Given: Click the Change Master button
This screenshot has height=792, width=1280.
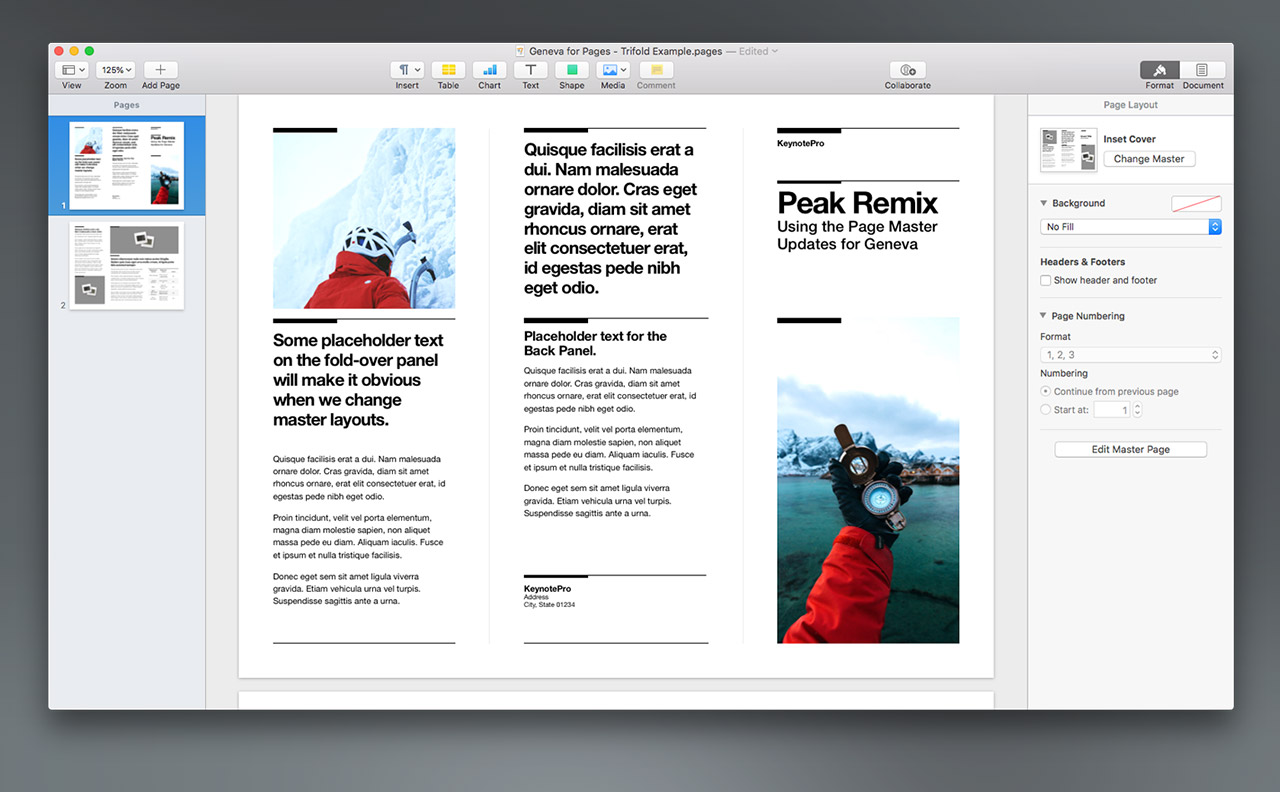Looking at the screenshot, I should pyautogui.click(x=1149, y=159).
